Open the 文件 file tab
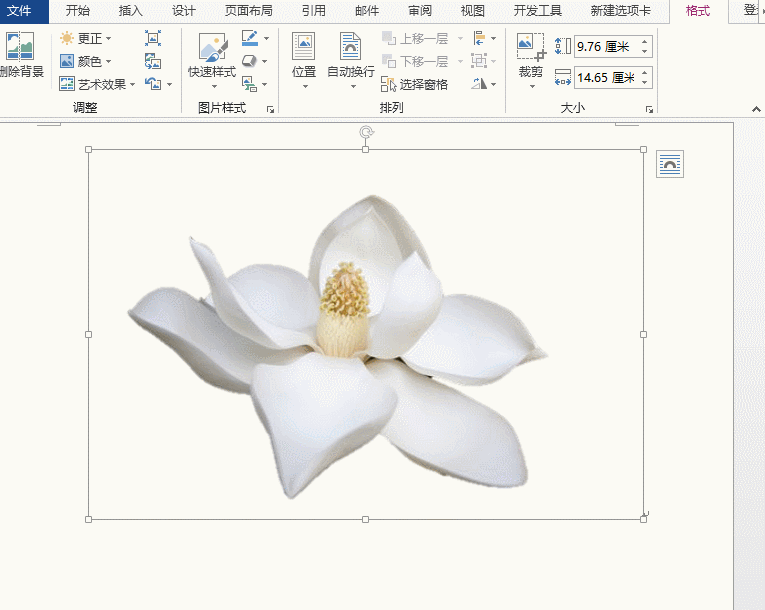Viewport: 765px width, 610px height. 20,11
